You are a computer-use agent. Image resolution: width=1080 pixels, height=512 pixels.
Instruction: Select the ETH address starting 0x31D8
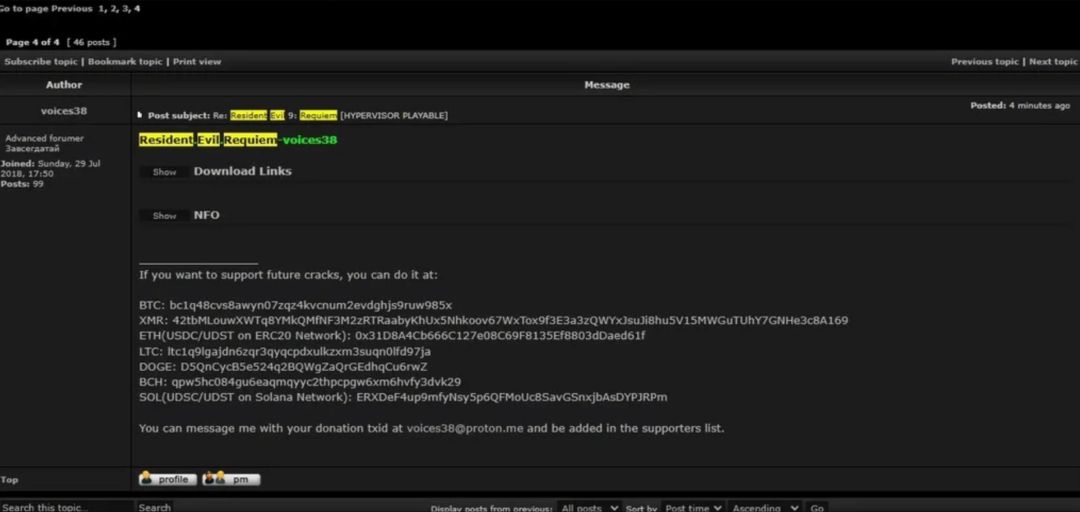(x=500, y=336)
